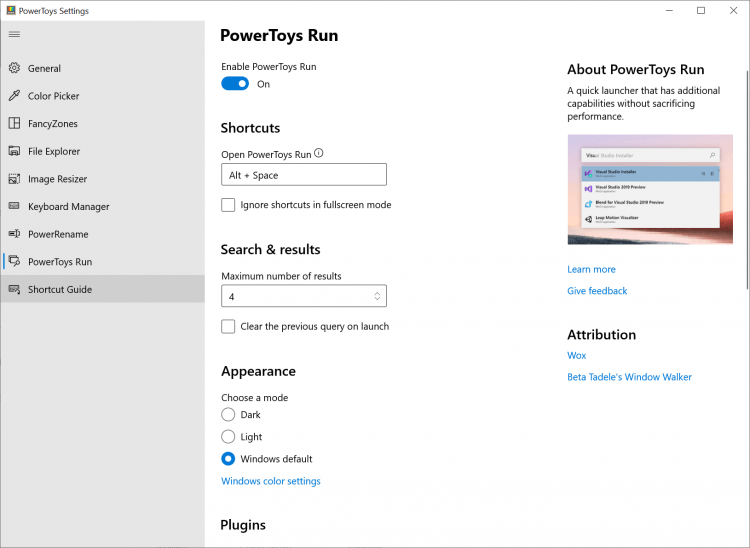Open FancyZones via its grid icon
The width and height of the screenshot is (750, 548).
coord(14,124)
